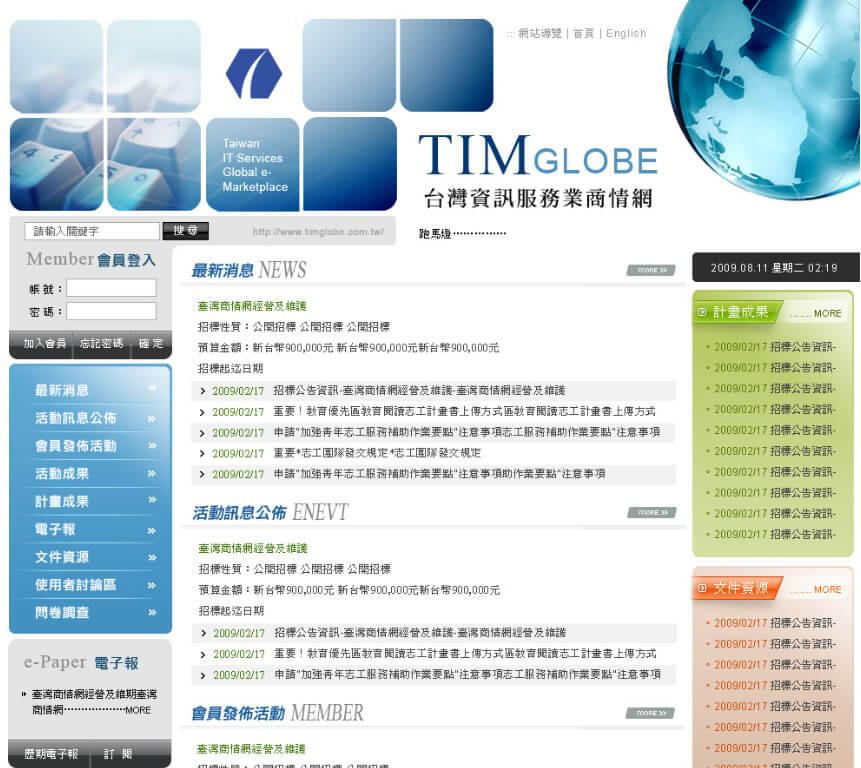Click the double-arrow icon beside 使用者討論區 menu item
Screen dimensions: 861x768
pyautogui.click(x=152, y=586)
